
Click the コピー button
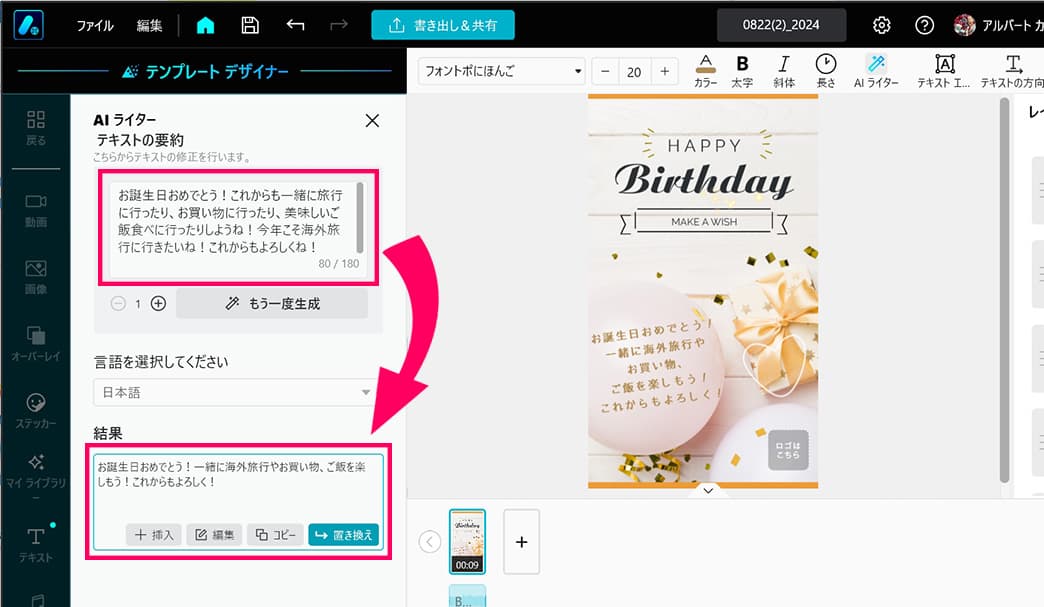click(x=275, y=534)
